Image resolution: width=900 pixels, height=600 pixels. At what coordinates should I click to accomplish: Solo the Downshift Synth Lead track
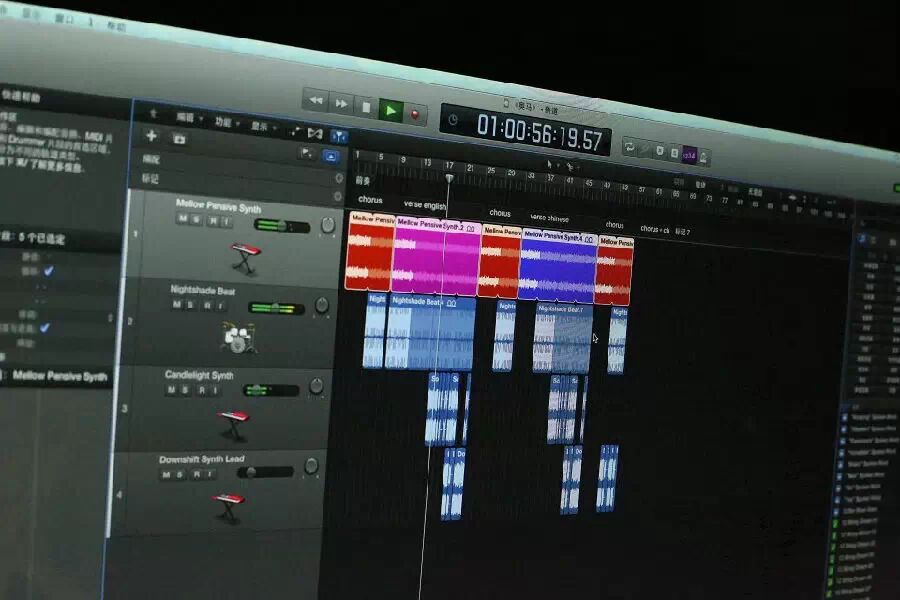pos(180,474)
